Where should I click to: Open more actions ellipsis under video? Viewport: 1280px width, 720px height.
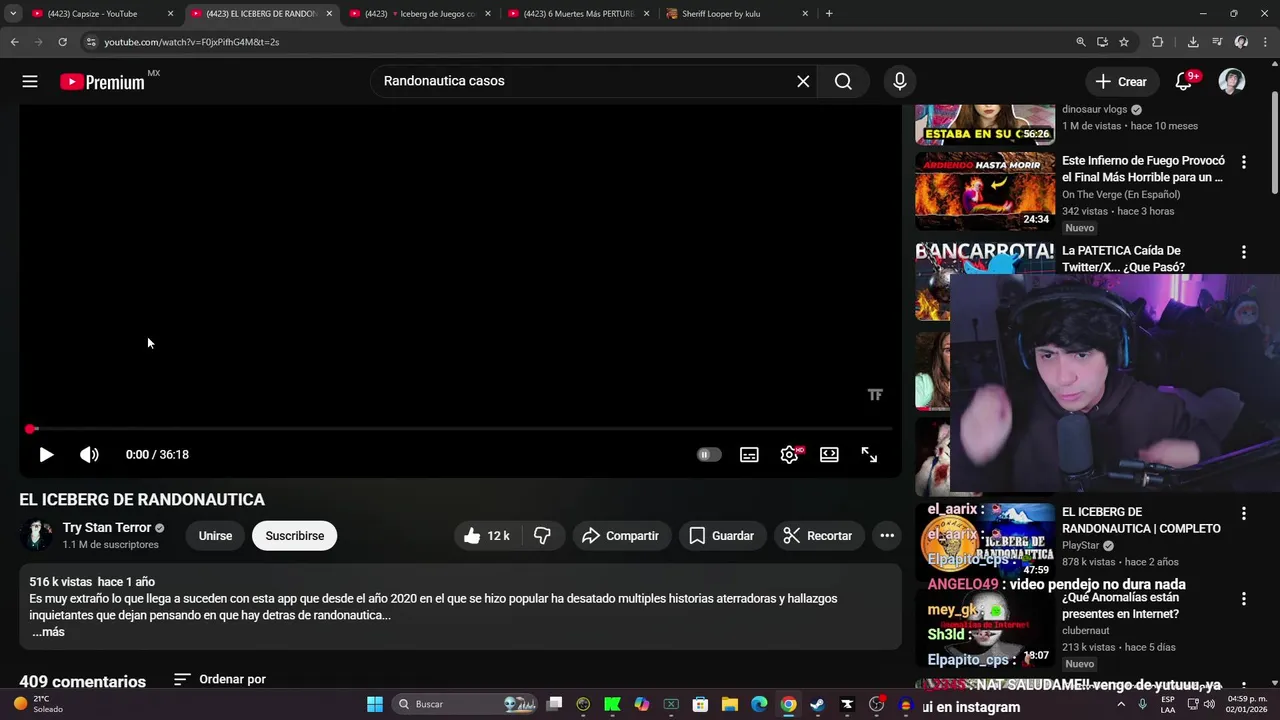(887, 536)
